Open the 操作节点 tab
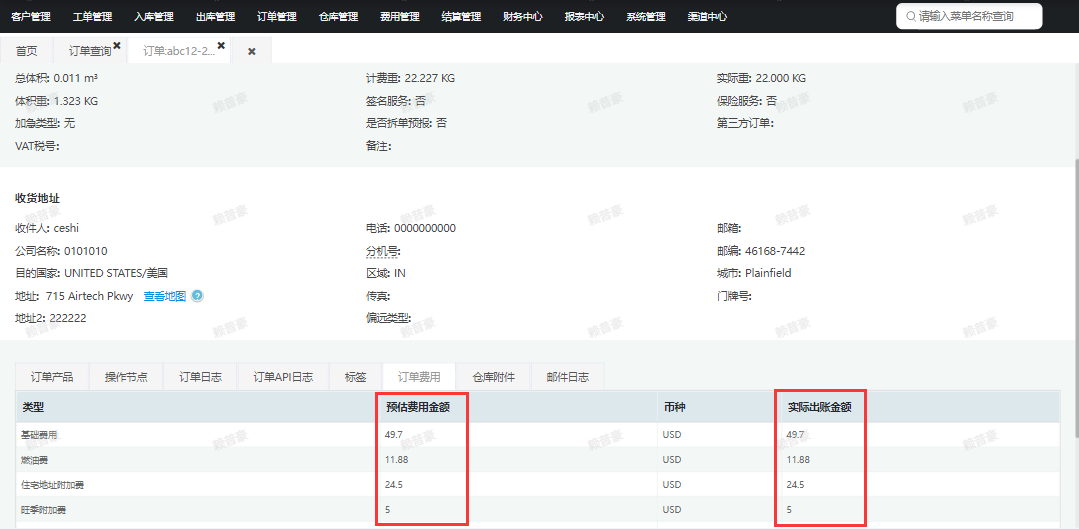The width and height of the screenshot is (1079, 529). pos(126,377)
